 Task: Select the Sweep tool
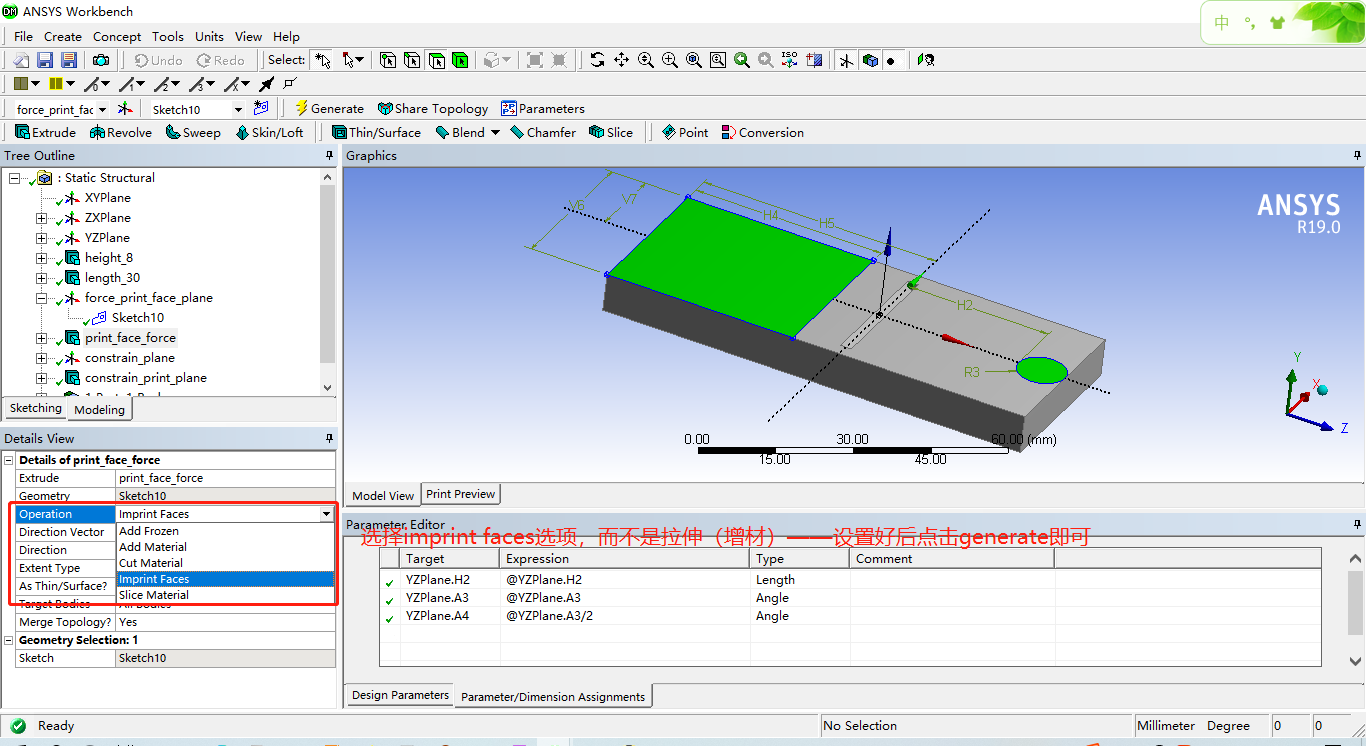coord(192,132)
